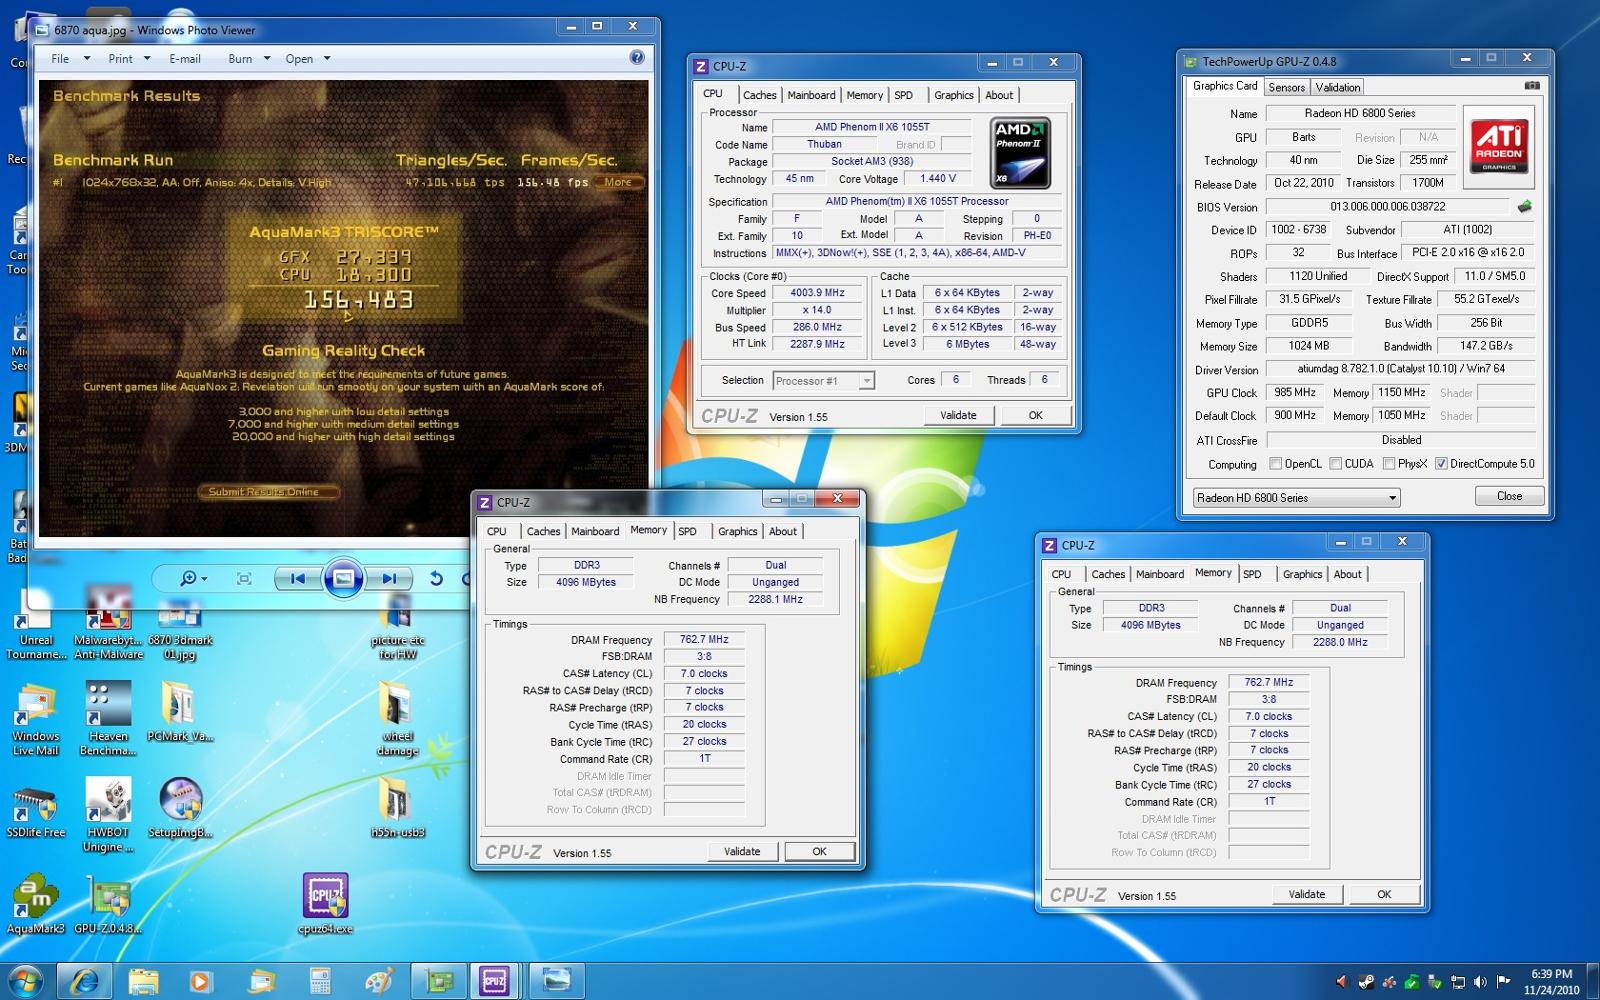Click the GPU Clock 985 MHz field

[x=1295, y=392]
